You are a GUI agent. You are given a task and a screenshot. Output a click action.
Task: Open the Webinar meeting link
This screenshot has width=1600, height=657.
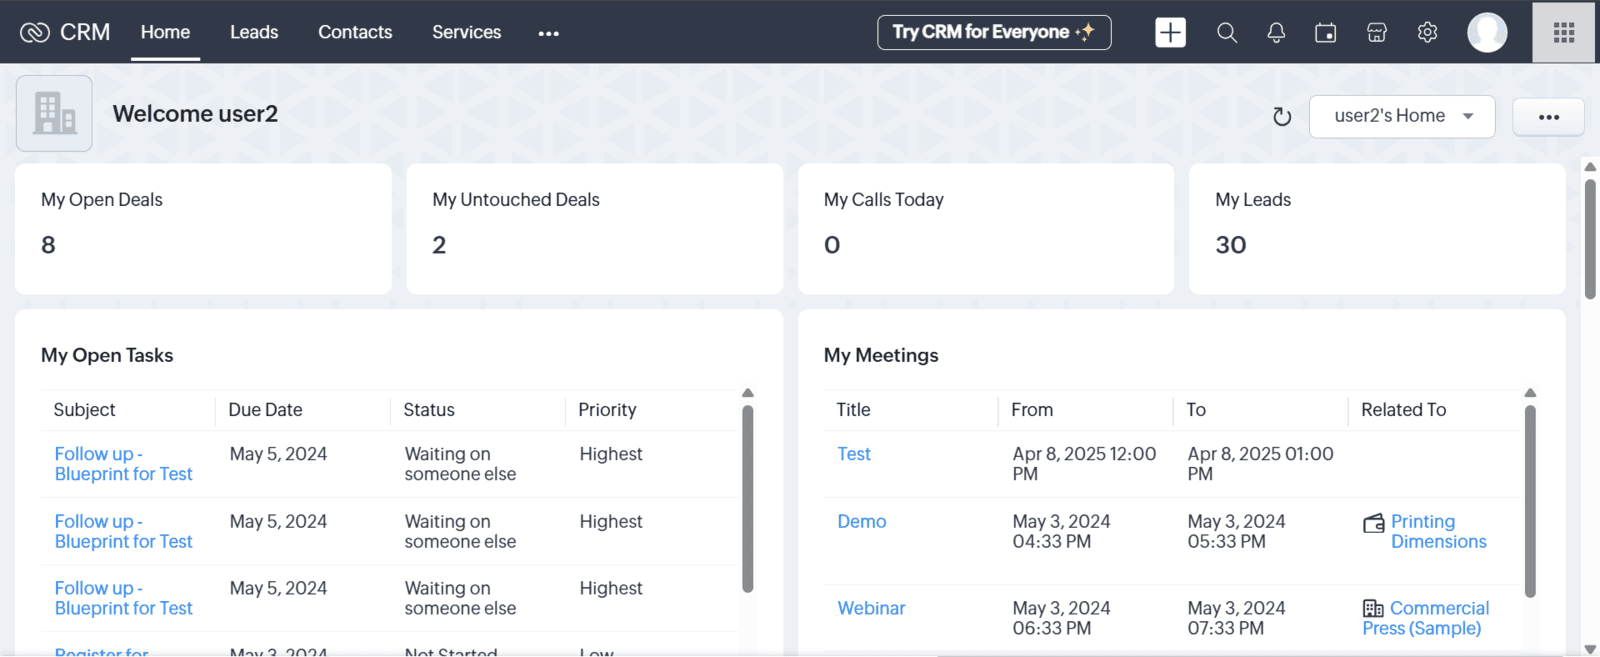click(x=871, y=608)
